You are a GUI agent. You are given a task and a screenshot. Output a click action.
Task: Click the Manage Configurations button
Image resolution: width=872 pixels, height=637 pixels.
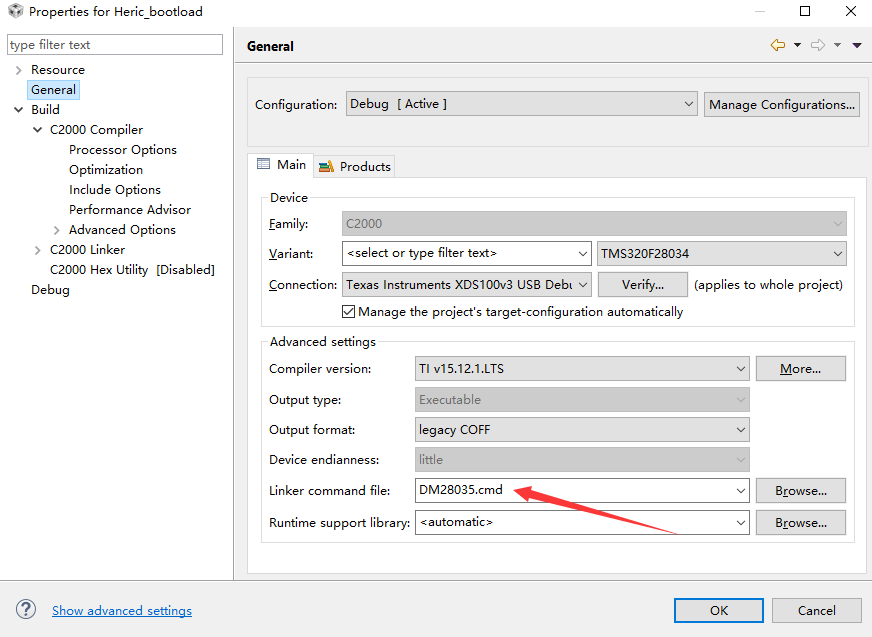coord(782,104)
